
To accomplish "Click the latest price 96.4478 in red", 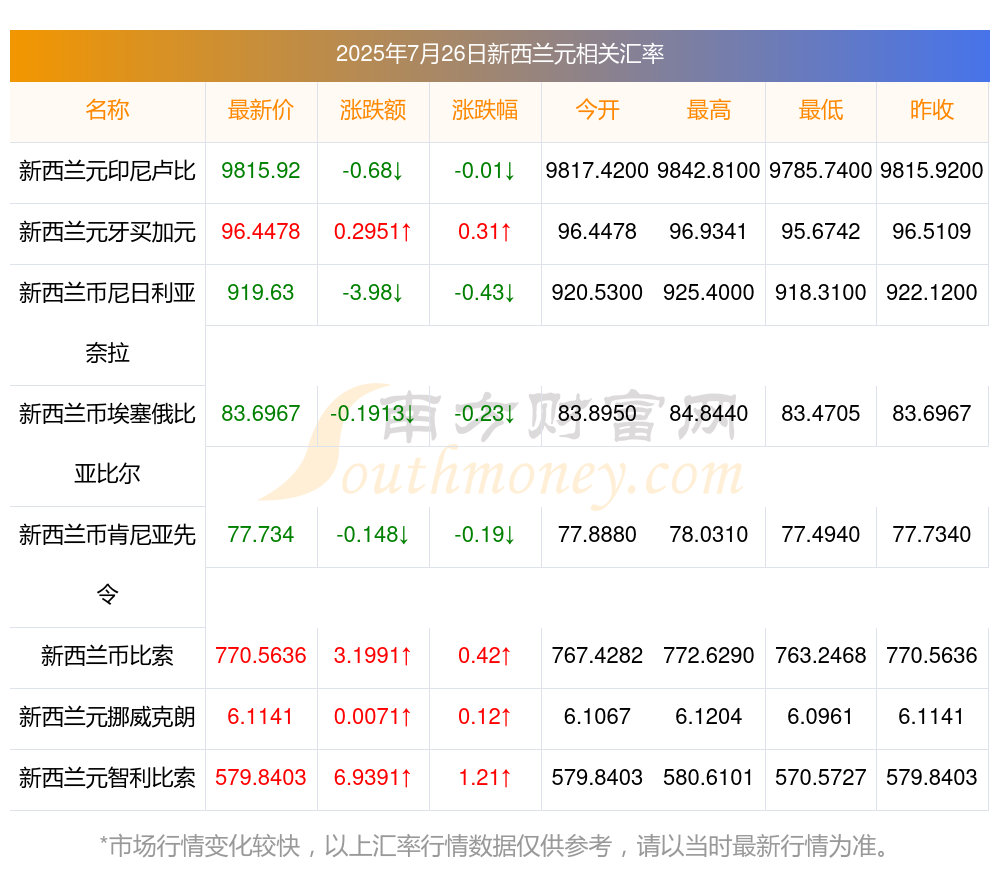I will coord(261,232).
